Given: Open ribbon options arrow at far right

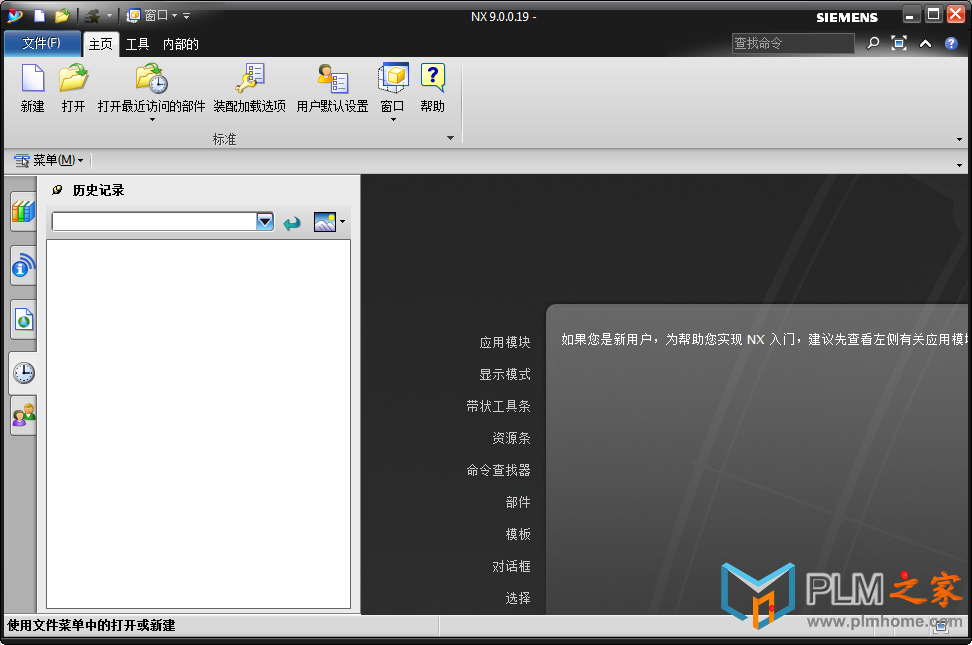Looking at the screenshot, I should pyautogui.click(x=960, y=140).
